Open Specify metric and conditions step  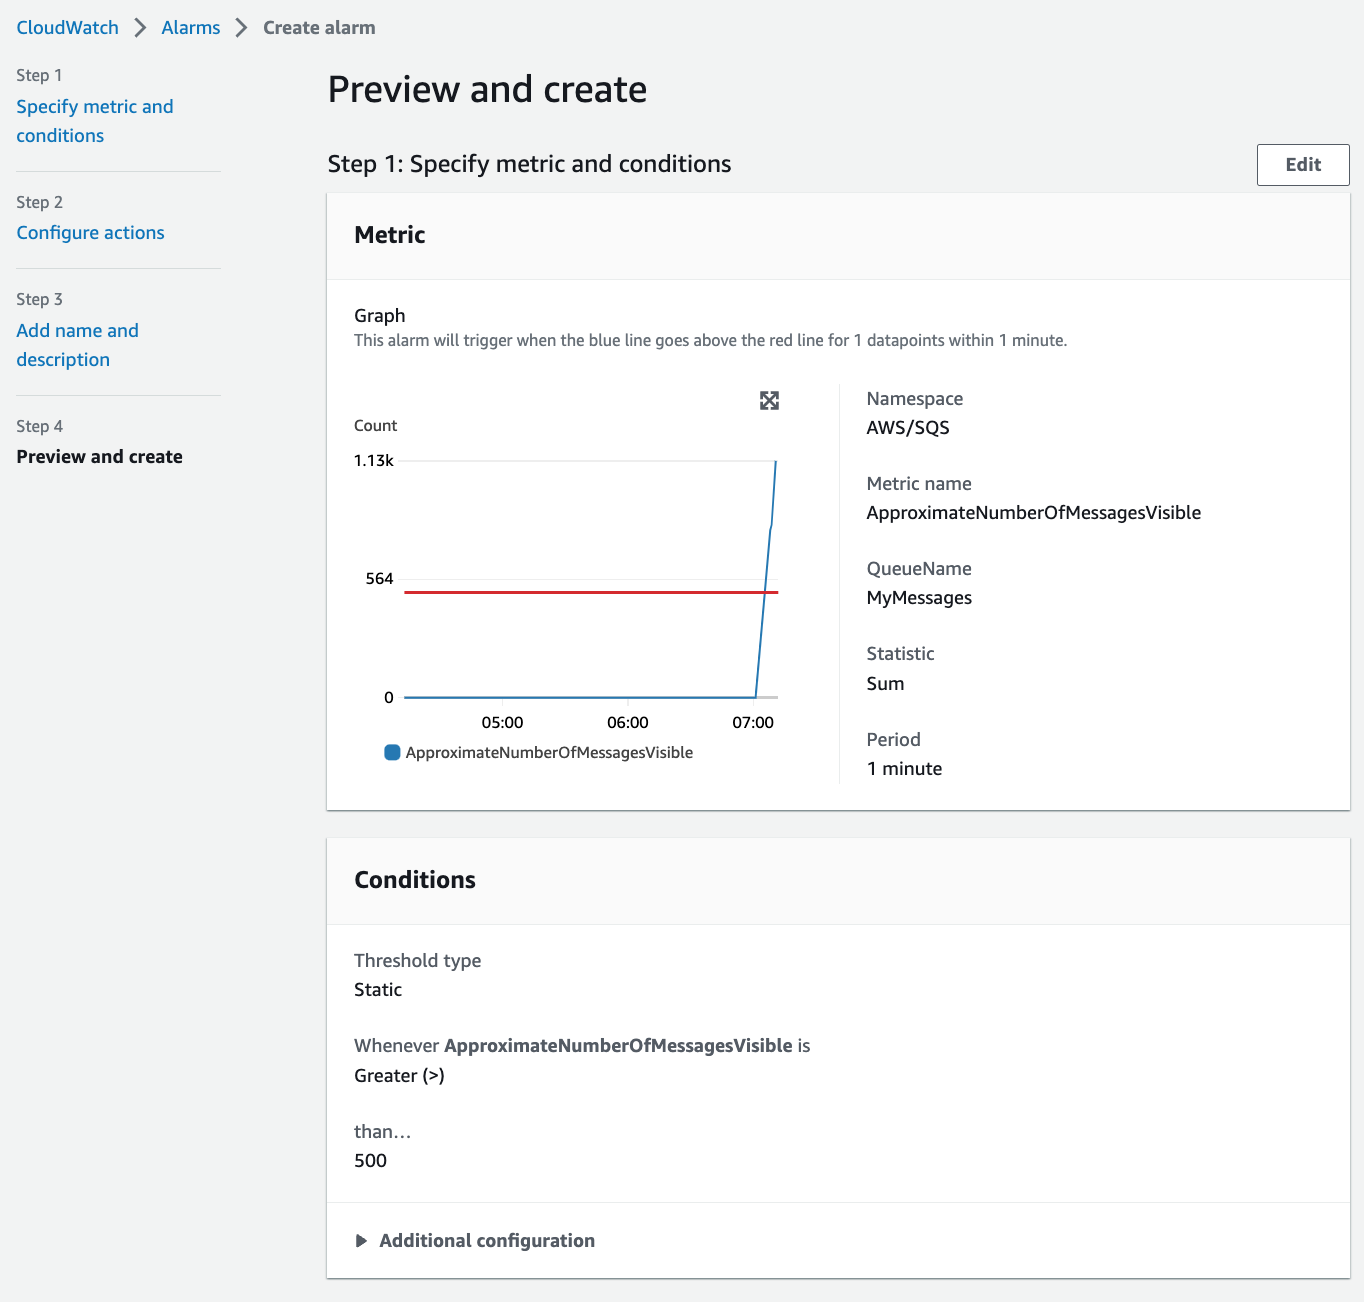coord(95,121)
